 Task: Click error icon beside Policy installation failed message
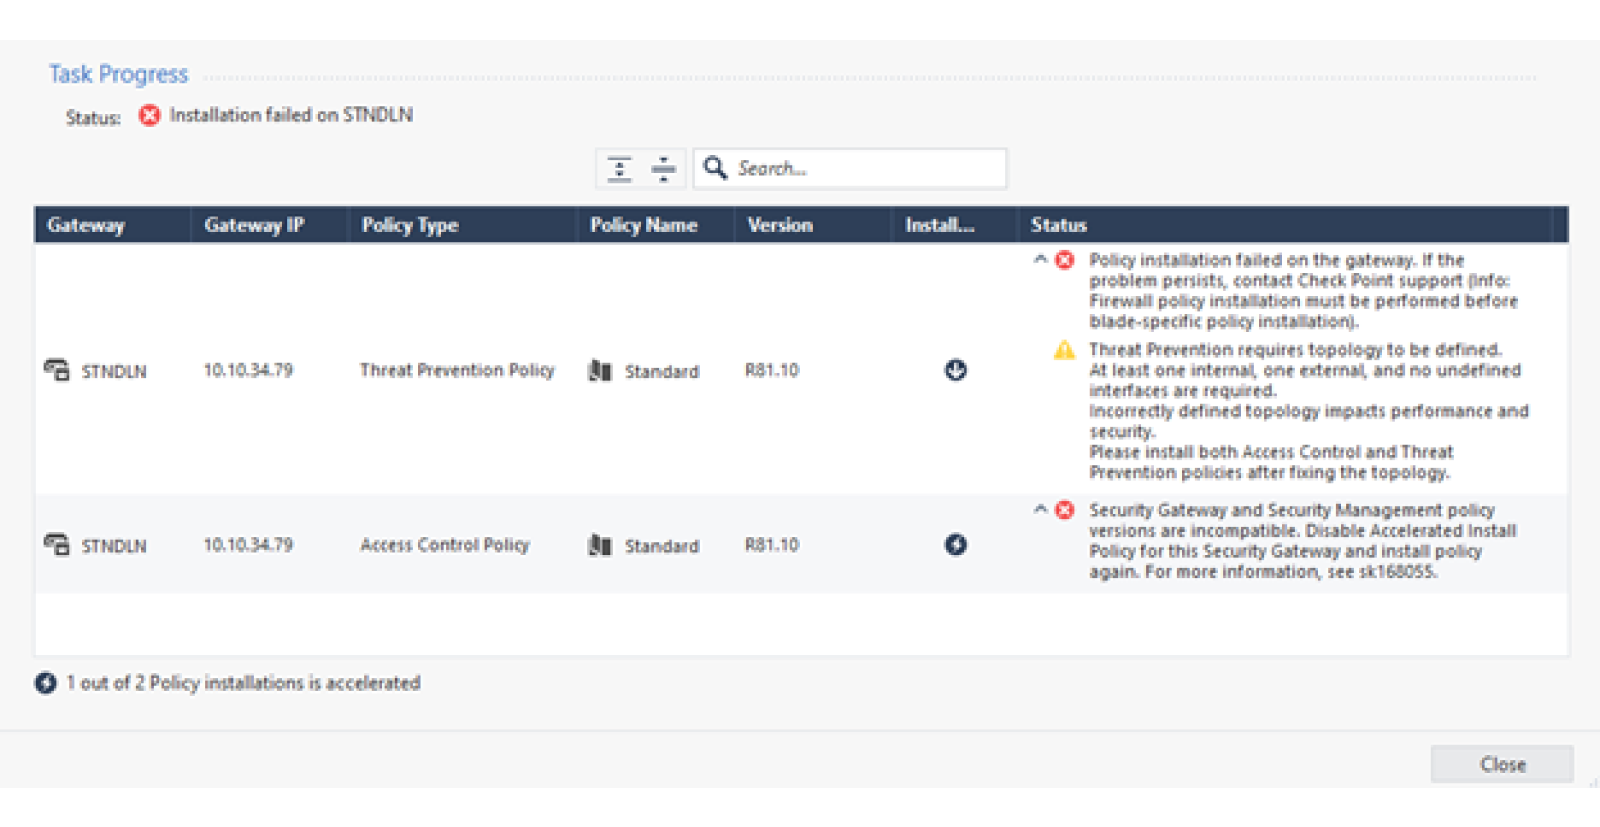1065,260
